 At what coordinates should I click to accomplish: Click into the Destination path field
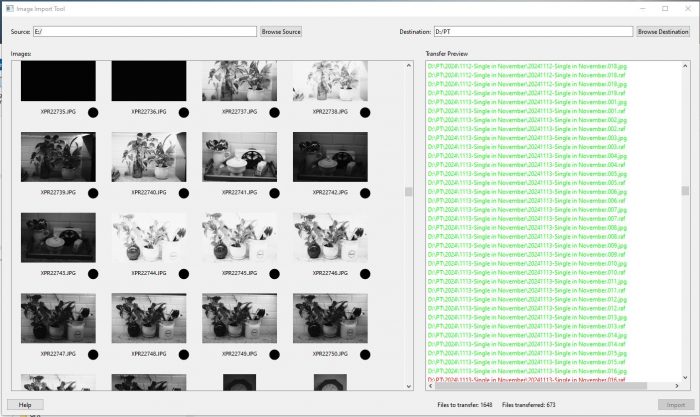(532, 32)
